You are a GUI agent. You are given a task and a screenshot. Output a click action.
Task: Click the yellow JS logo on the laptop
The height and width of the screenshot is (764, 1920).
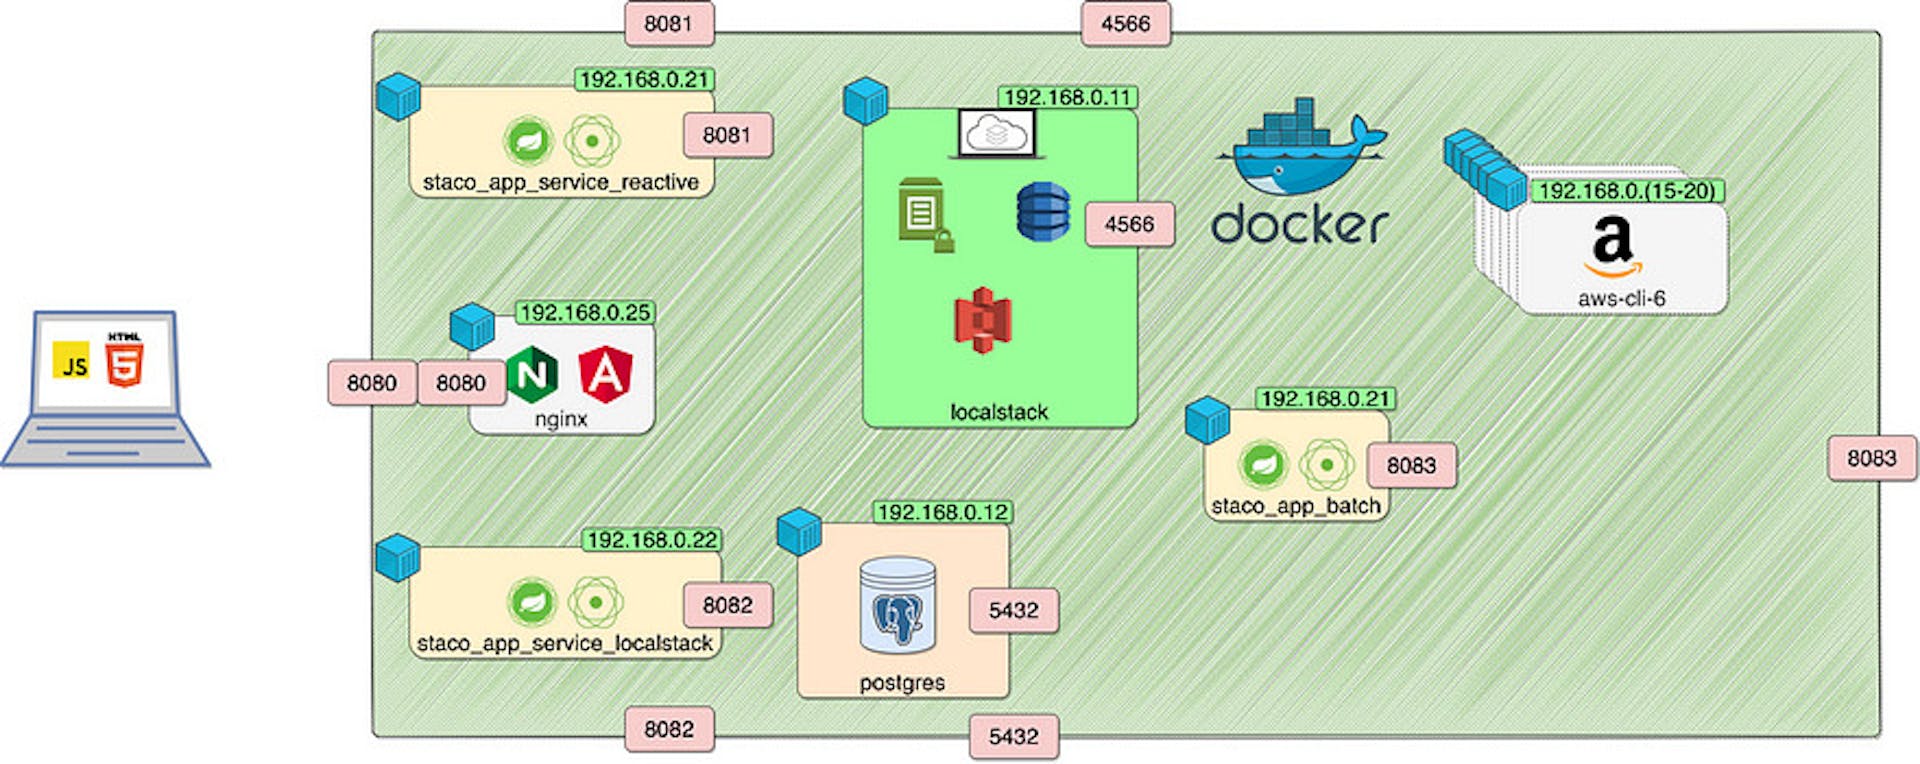coord(71,360)
